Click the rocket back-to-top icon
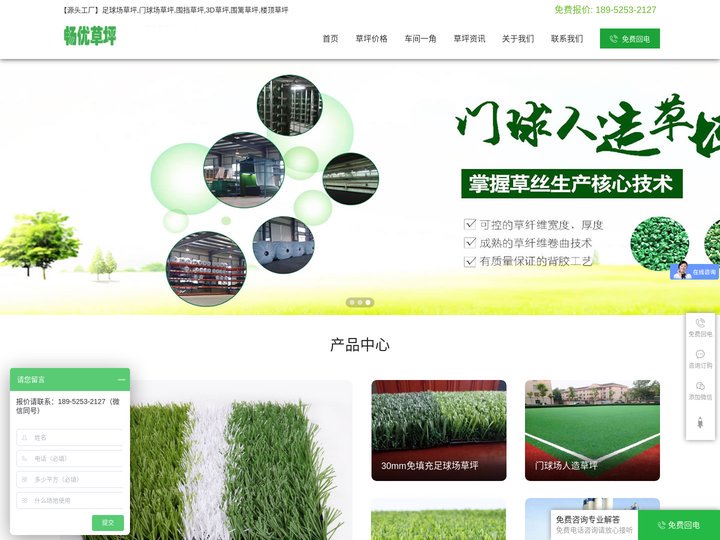Screen dimensions: 720x540 700,422
